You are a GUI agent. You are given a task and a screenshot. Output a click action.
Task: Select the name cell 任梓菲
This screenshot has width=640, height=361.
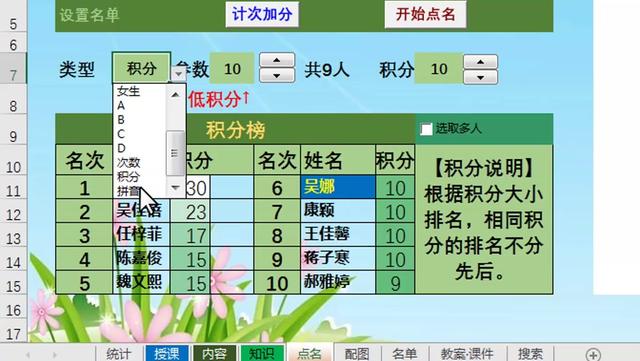tap(141, 235)
